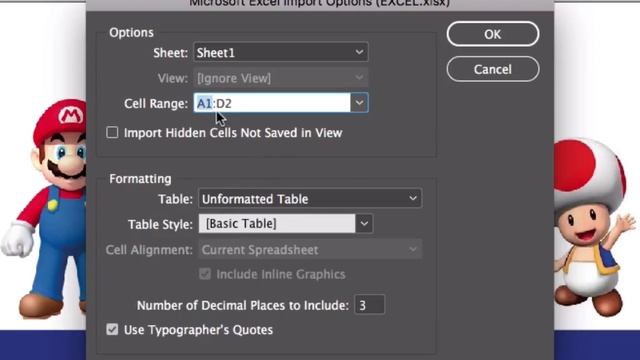Click the Mario image behind the dialog

pyautogui.click(x=43, y=208)
